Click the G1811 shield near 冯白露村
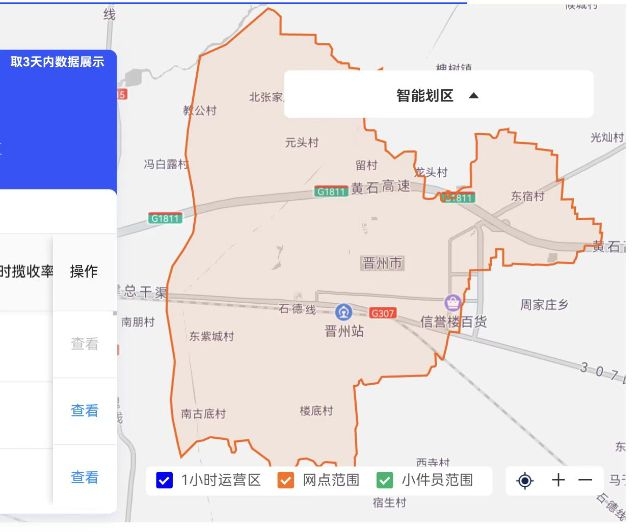The image size is (640, 532). [164, 218]
